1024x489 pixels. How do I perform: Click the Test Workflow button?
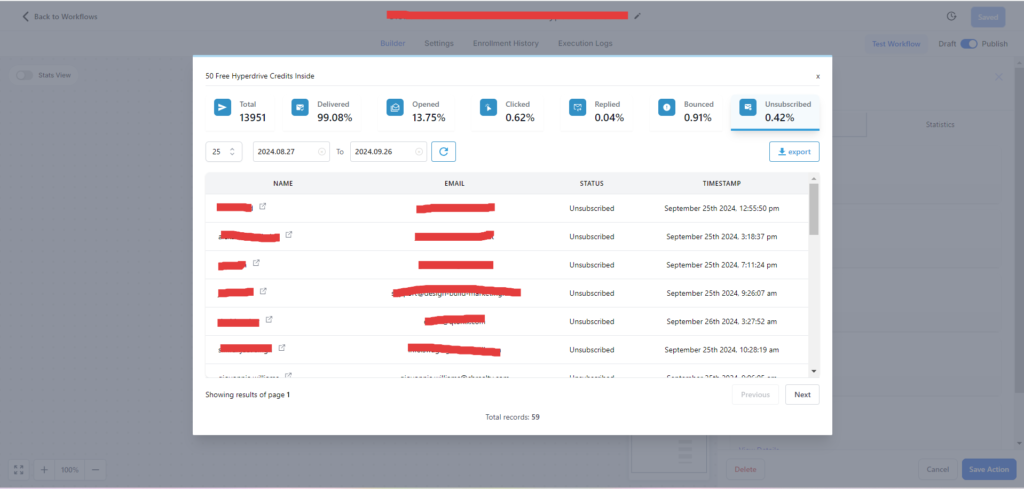(x=896, y=44)
